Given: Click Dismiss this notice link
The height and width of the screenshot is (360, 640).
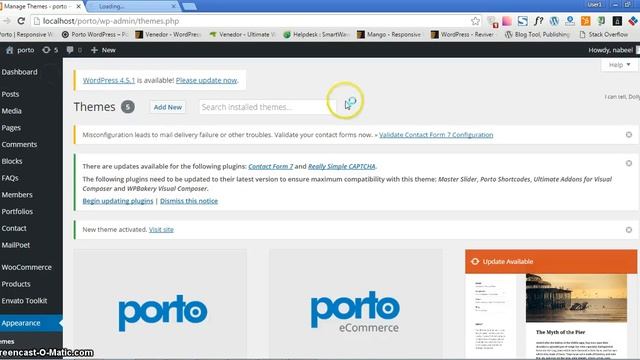Looking at the screenshot, I should pyautogui.click(x=189, y=201).
